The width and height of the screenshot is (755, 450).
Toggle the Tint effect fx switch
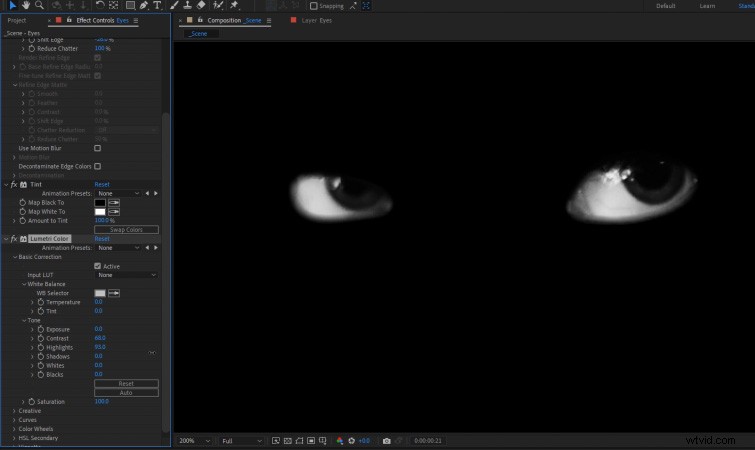point(14,185)
